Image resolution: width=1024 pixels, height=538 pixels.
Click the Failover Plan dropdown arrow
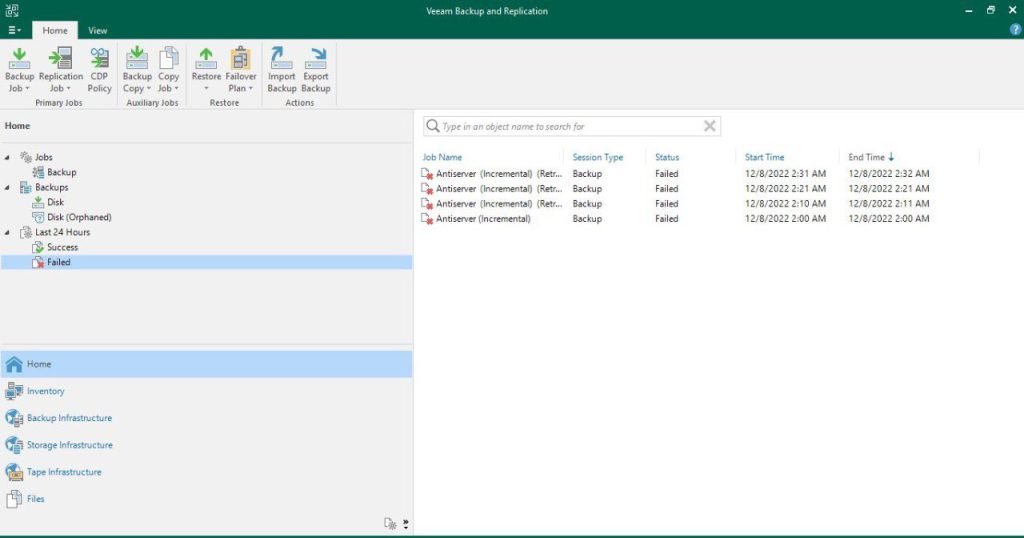point(251,89)
